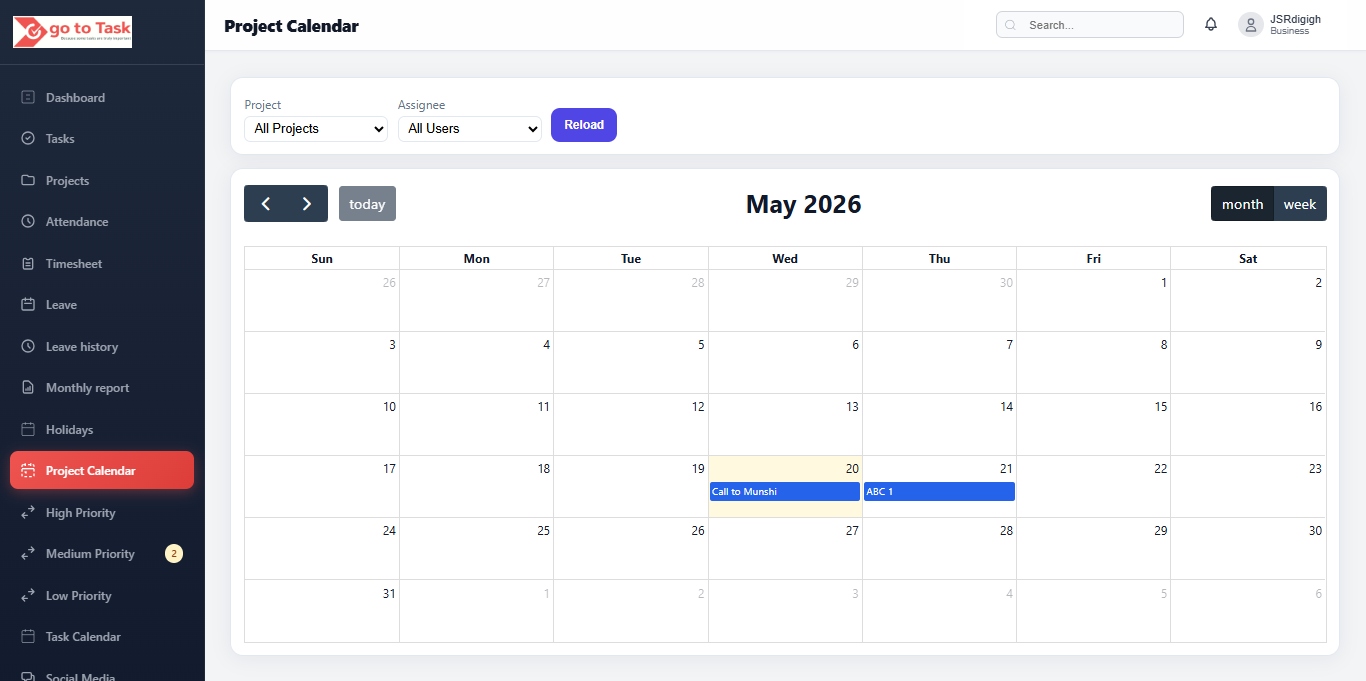The height and width of the screenshot is (681, 1366).
Task: Open Leave history menu item
Action: pyautogui.click(x=102, y=347)
